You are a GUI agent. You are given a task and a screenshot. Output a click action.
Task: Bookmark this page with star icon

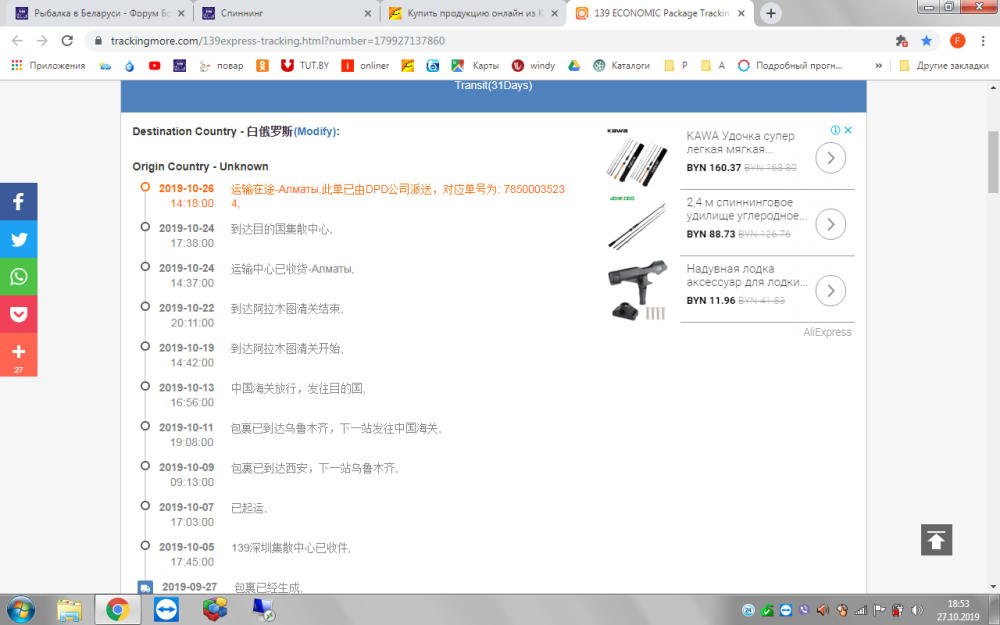(x=926, y=41)
